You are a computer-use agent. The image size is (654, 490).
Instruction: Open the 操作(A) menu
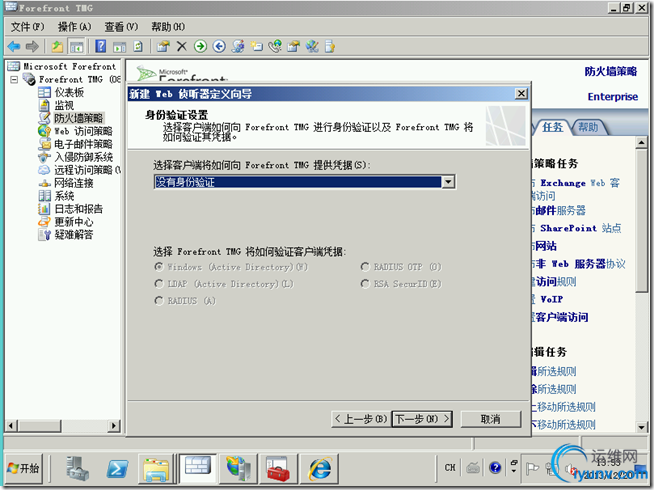(x=74, y=27)
